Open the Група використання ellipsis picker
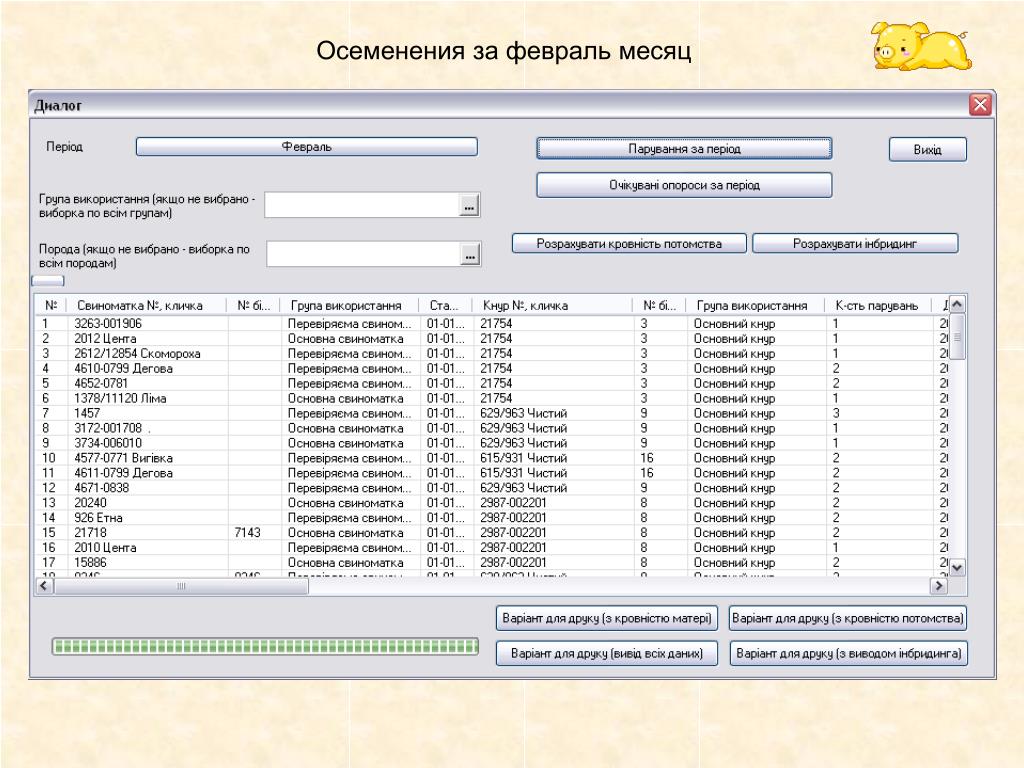1024x768 pixels. [469, 206]
